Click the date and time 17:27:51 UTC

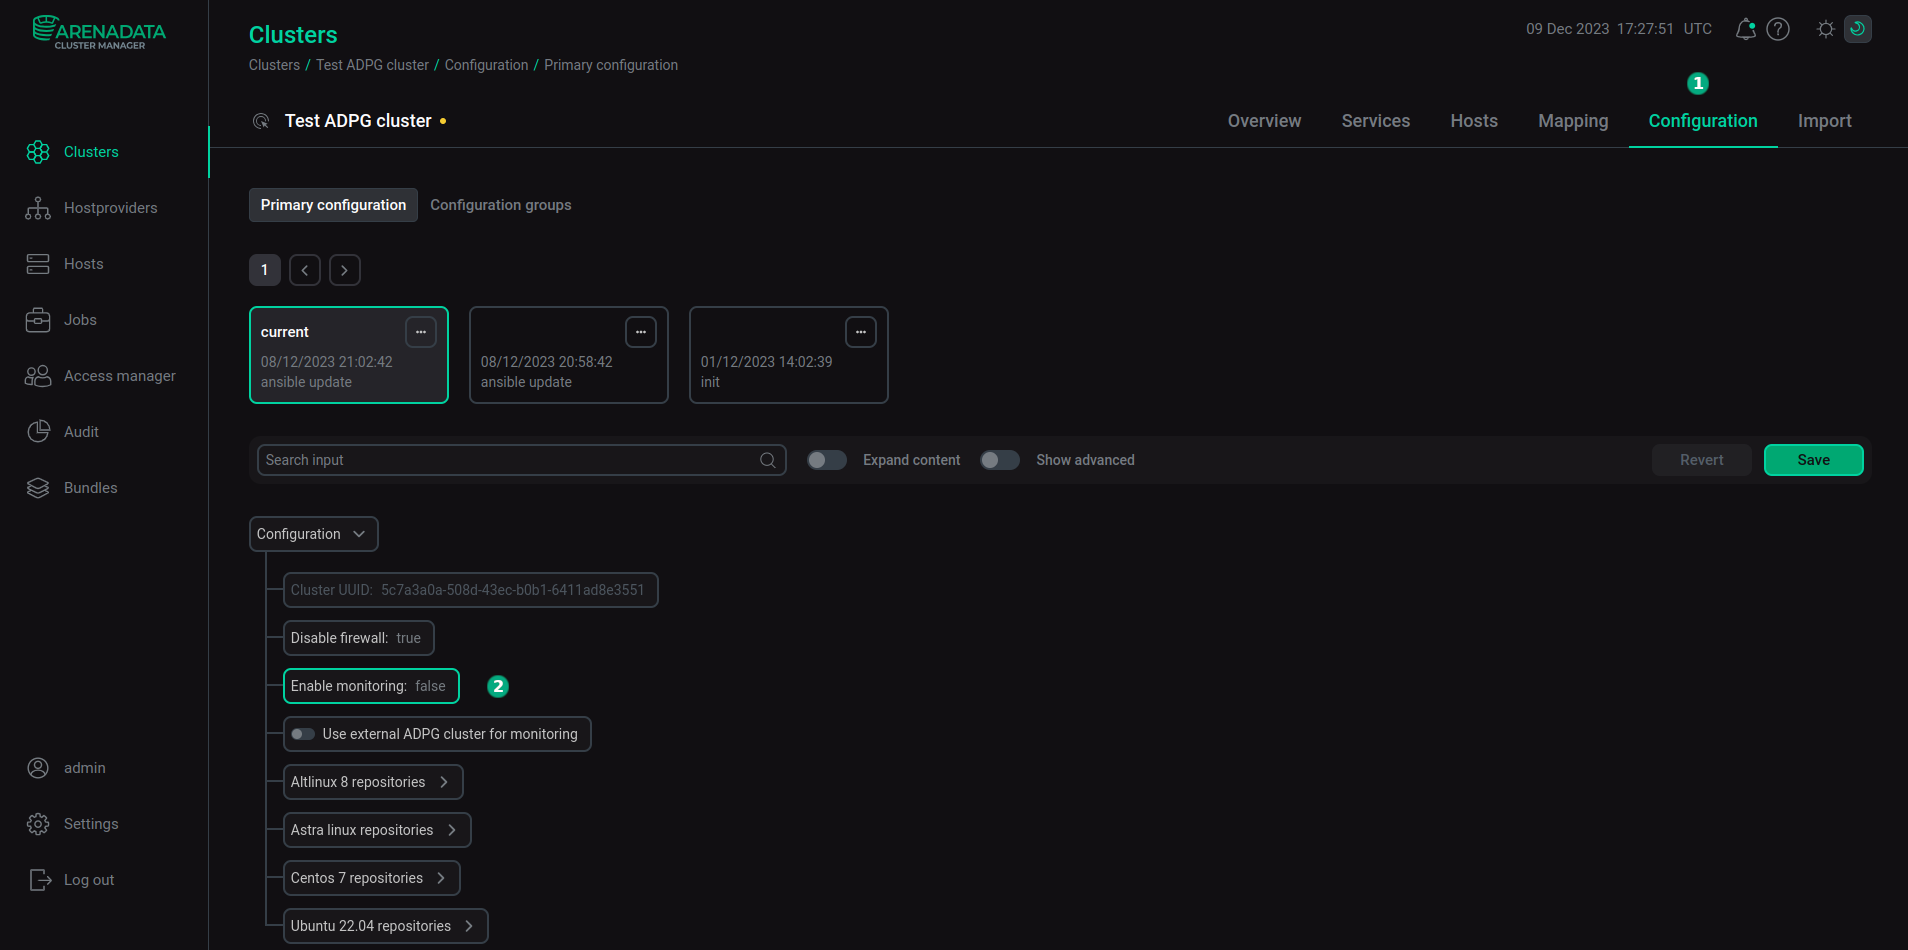(x=1619, y=29)
